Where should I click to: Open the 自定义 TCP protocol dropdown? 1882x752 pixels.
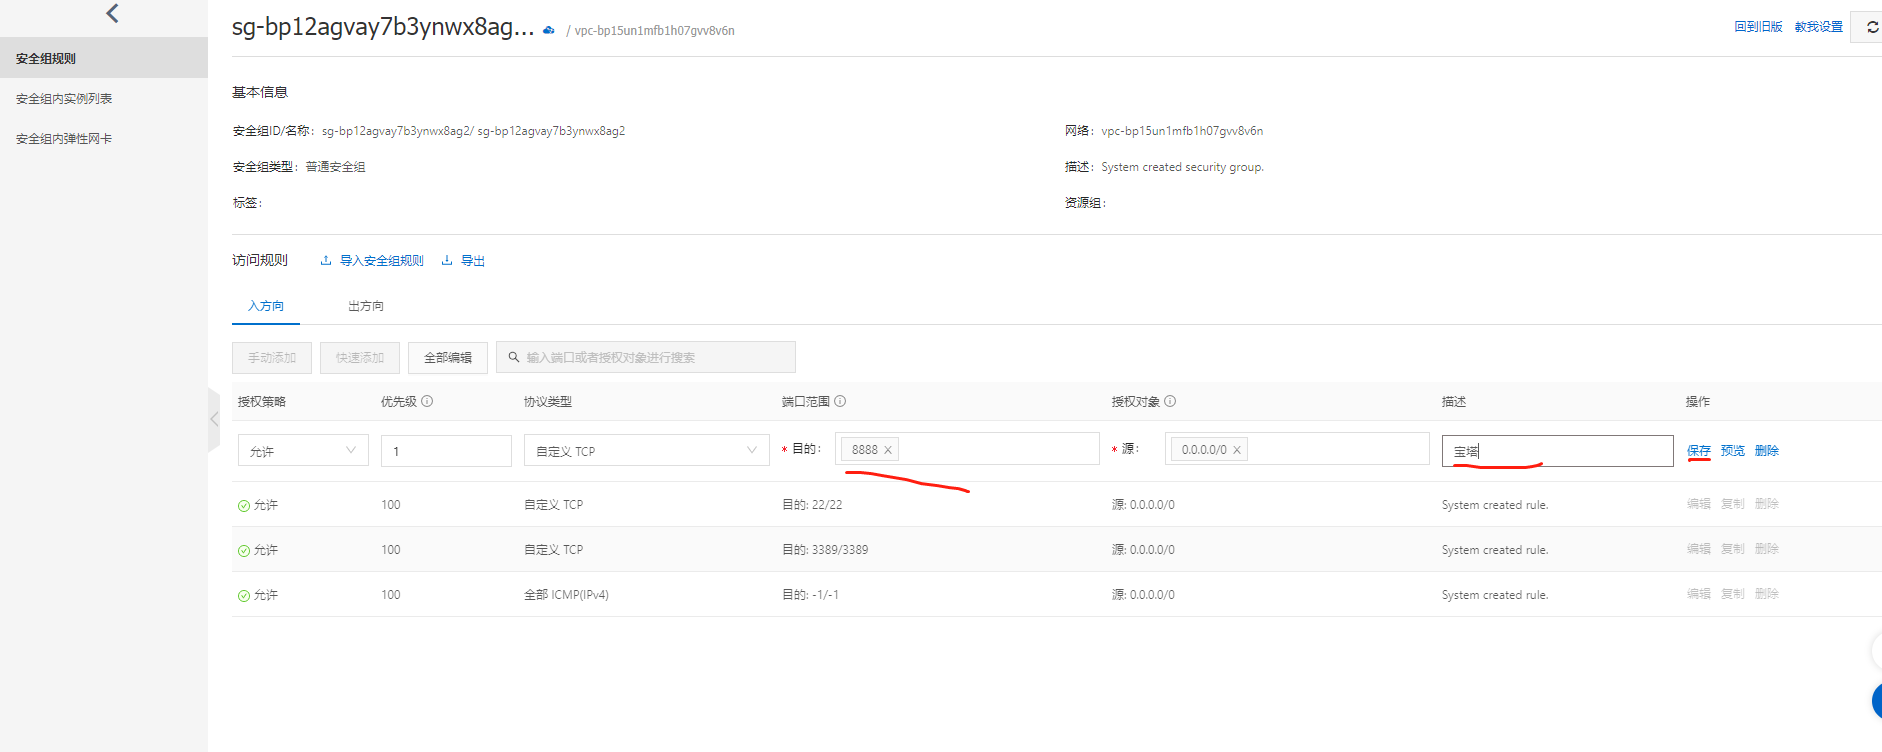click(x=646, y=451)
